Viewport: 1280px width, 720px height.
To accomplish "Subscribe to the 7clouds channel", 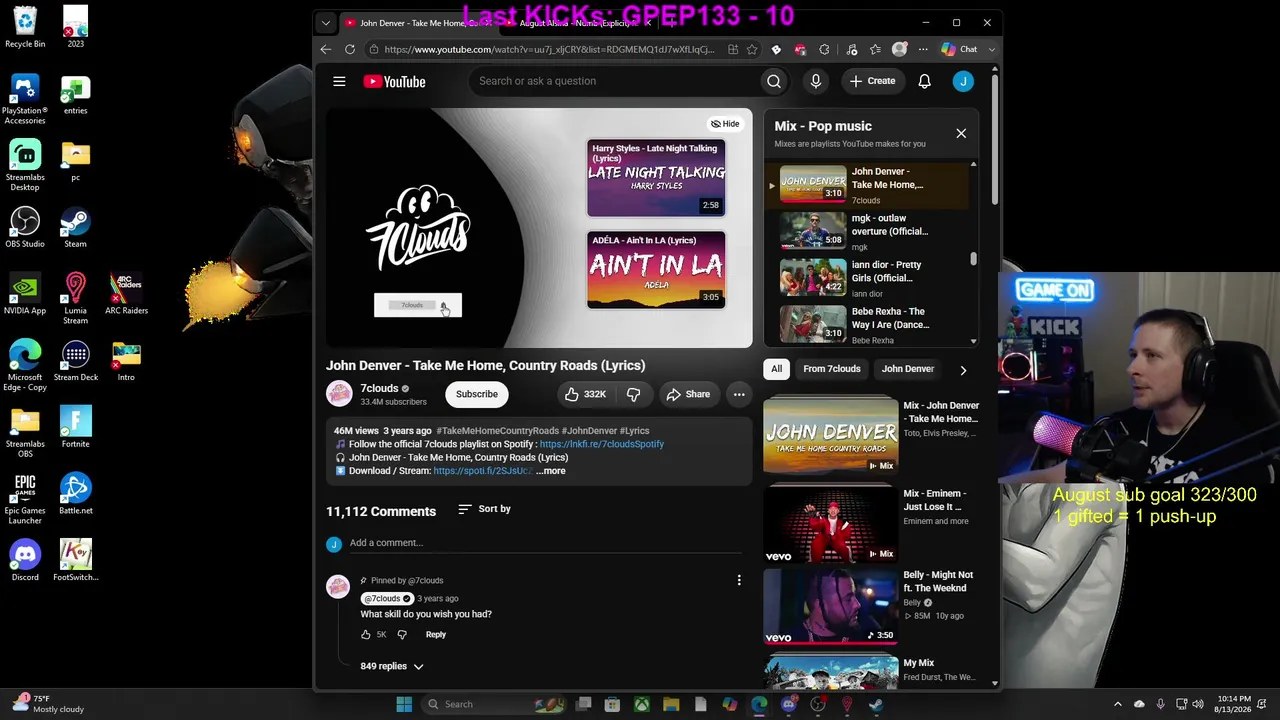I will 477,394.
